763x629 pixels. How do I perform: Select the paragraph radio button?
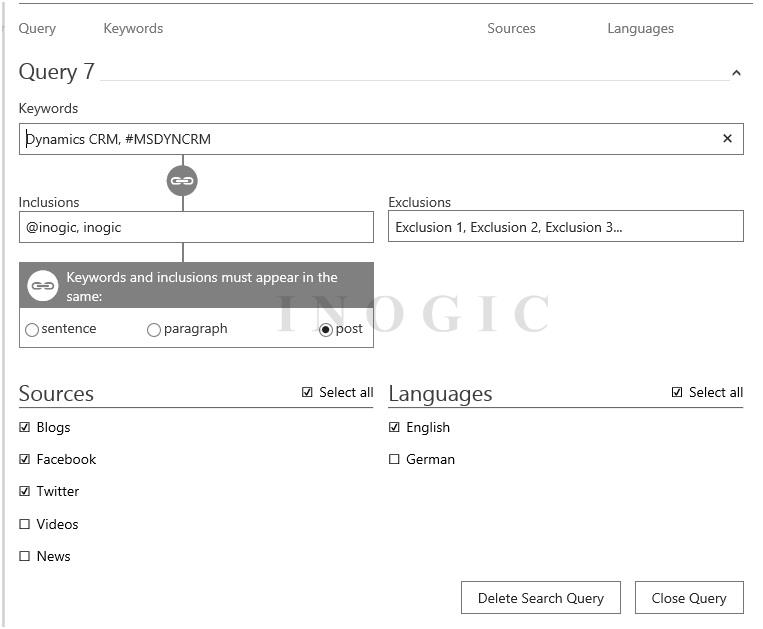[153, 330]
